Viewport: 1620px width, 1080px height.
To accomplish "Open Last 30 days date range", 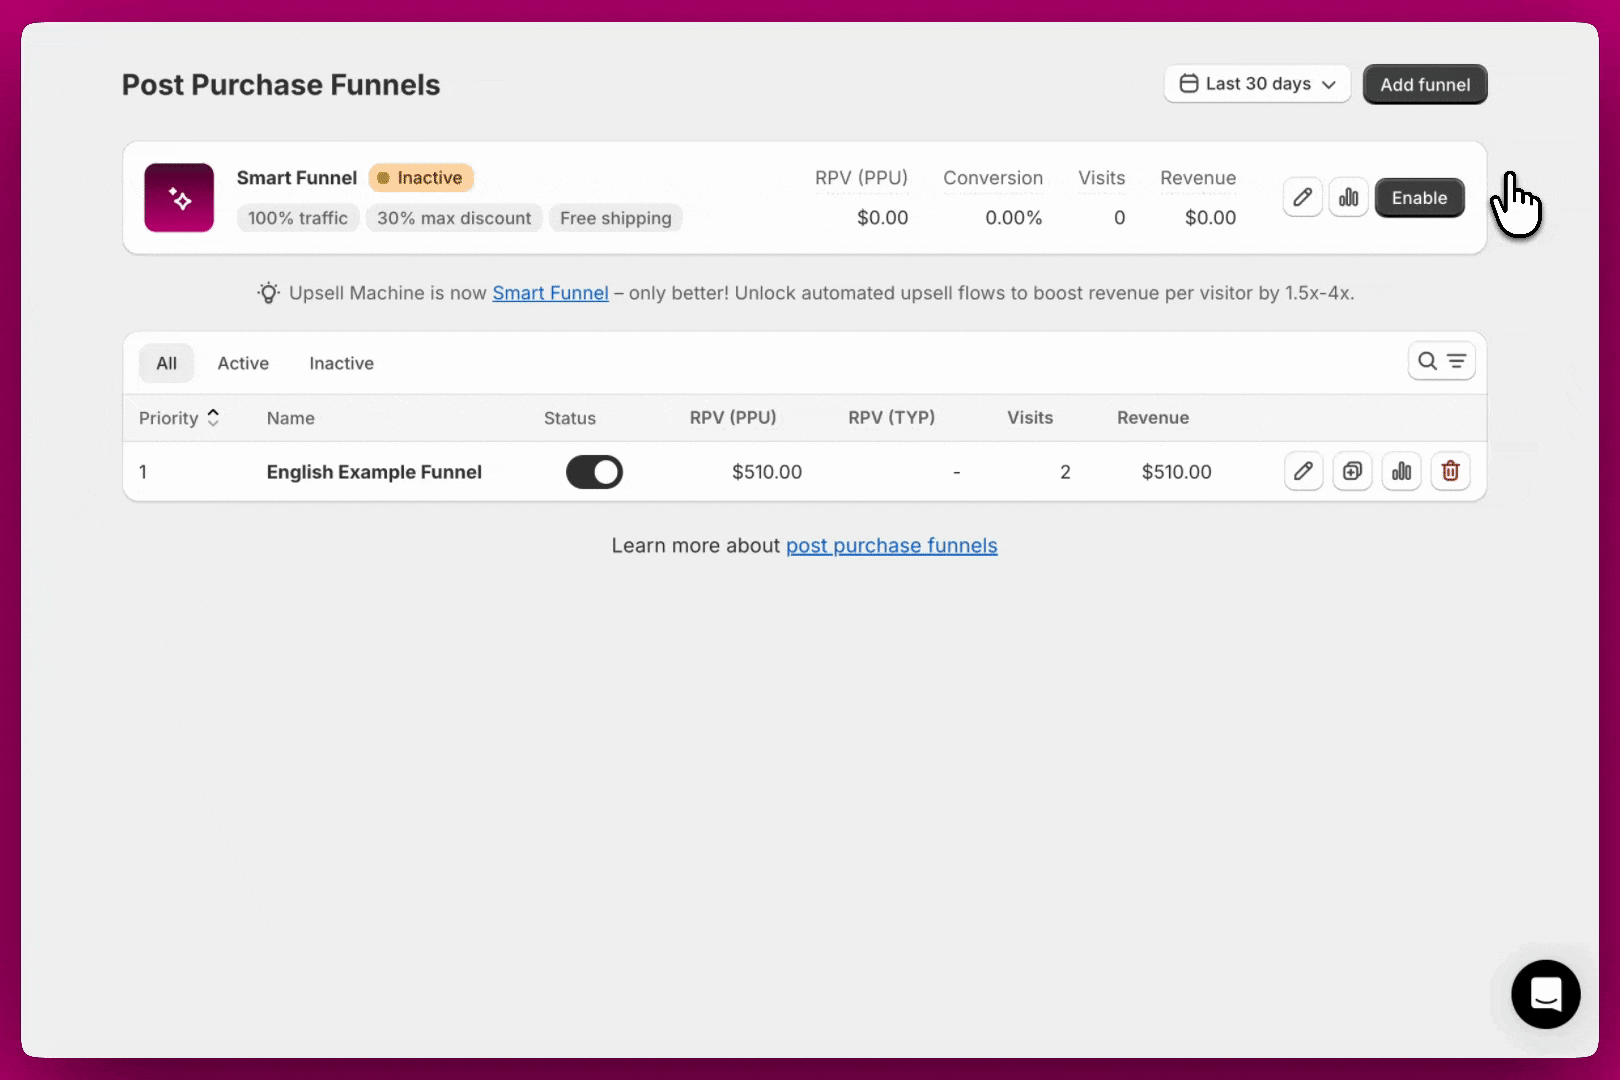I will coord(1257,84).
